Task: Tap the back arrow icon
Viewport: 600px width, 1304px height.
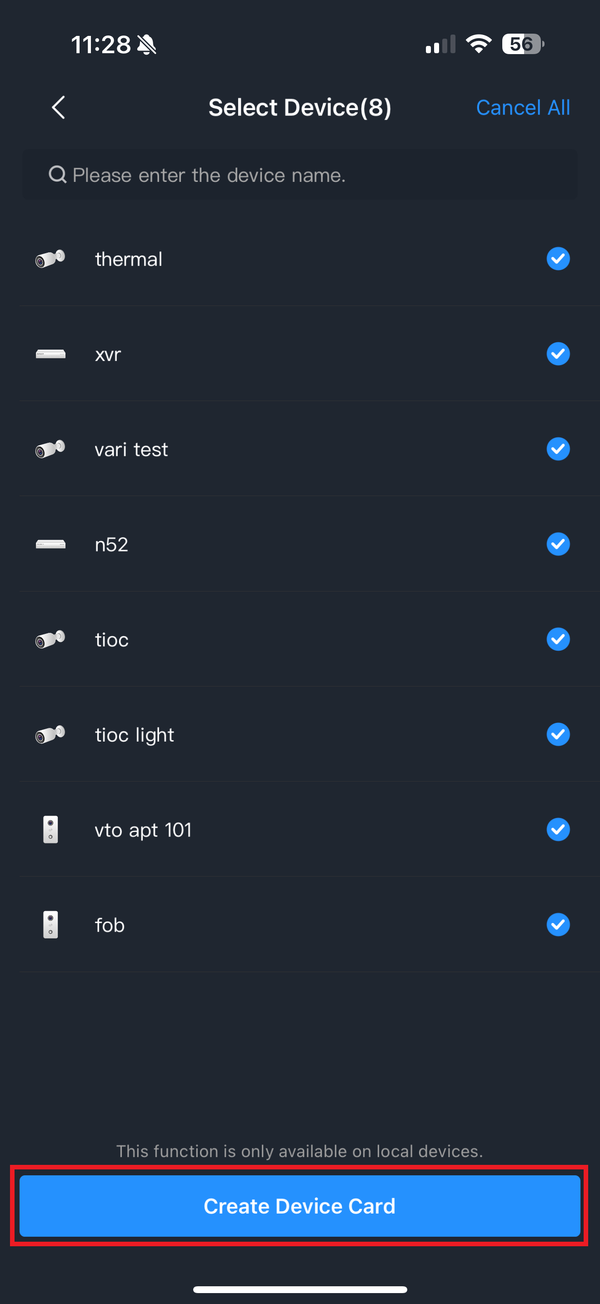Action: click(x=58, y=108)
